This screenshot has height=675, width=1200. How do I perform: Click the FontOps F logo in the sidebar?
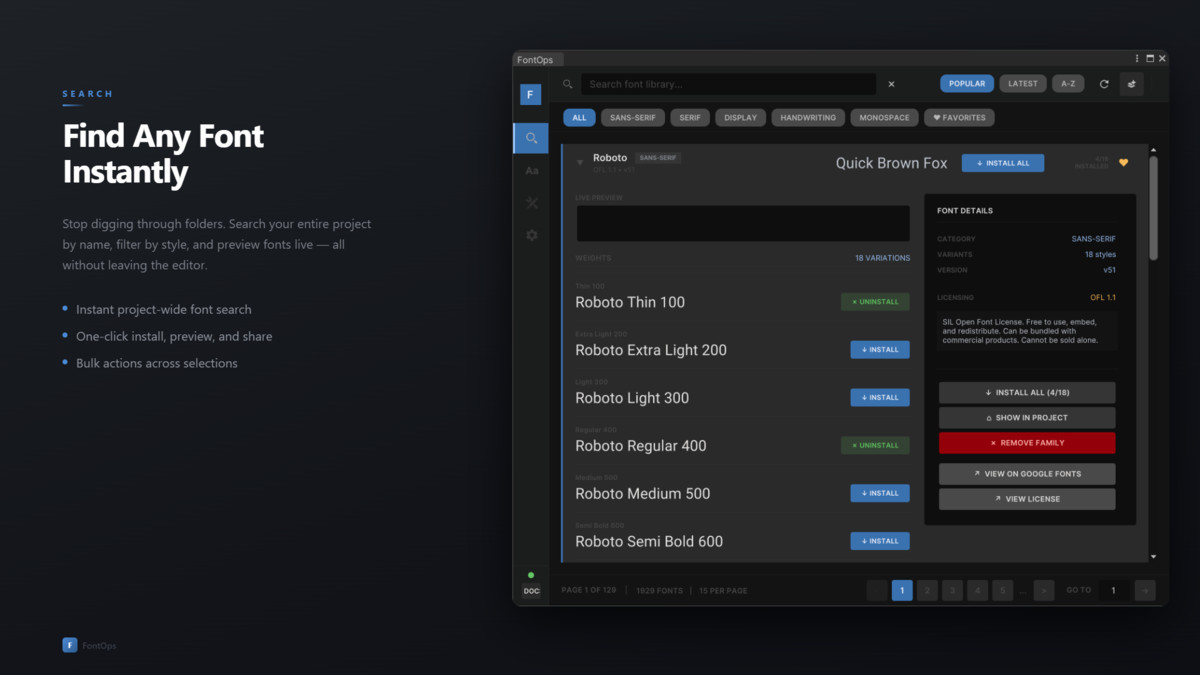tap(531, 94)
